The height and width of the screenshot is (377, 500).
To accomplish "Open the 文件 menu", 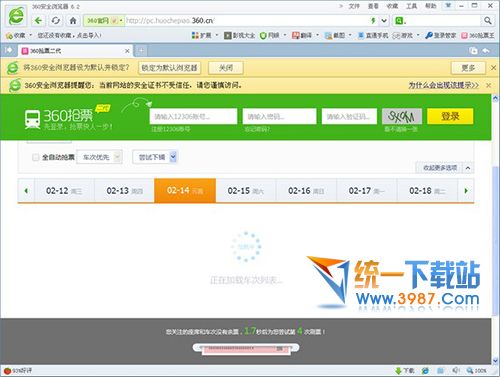I will [354, 6].
